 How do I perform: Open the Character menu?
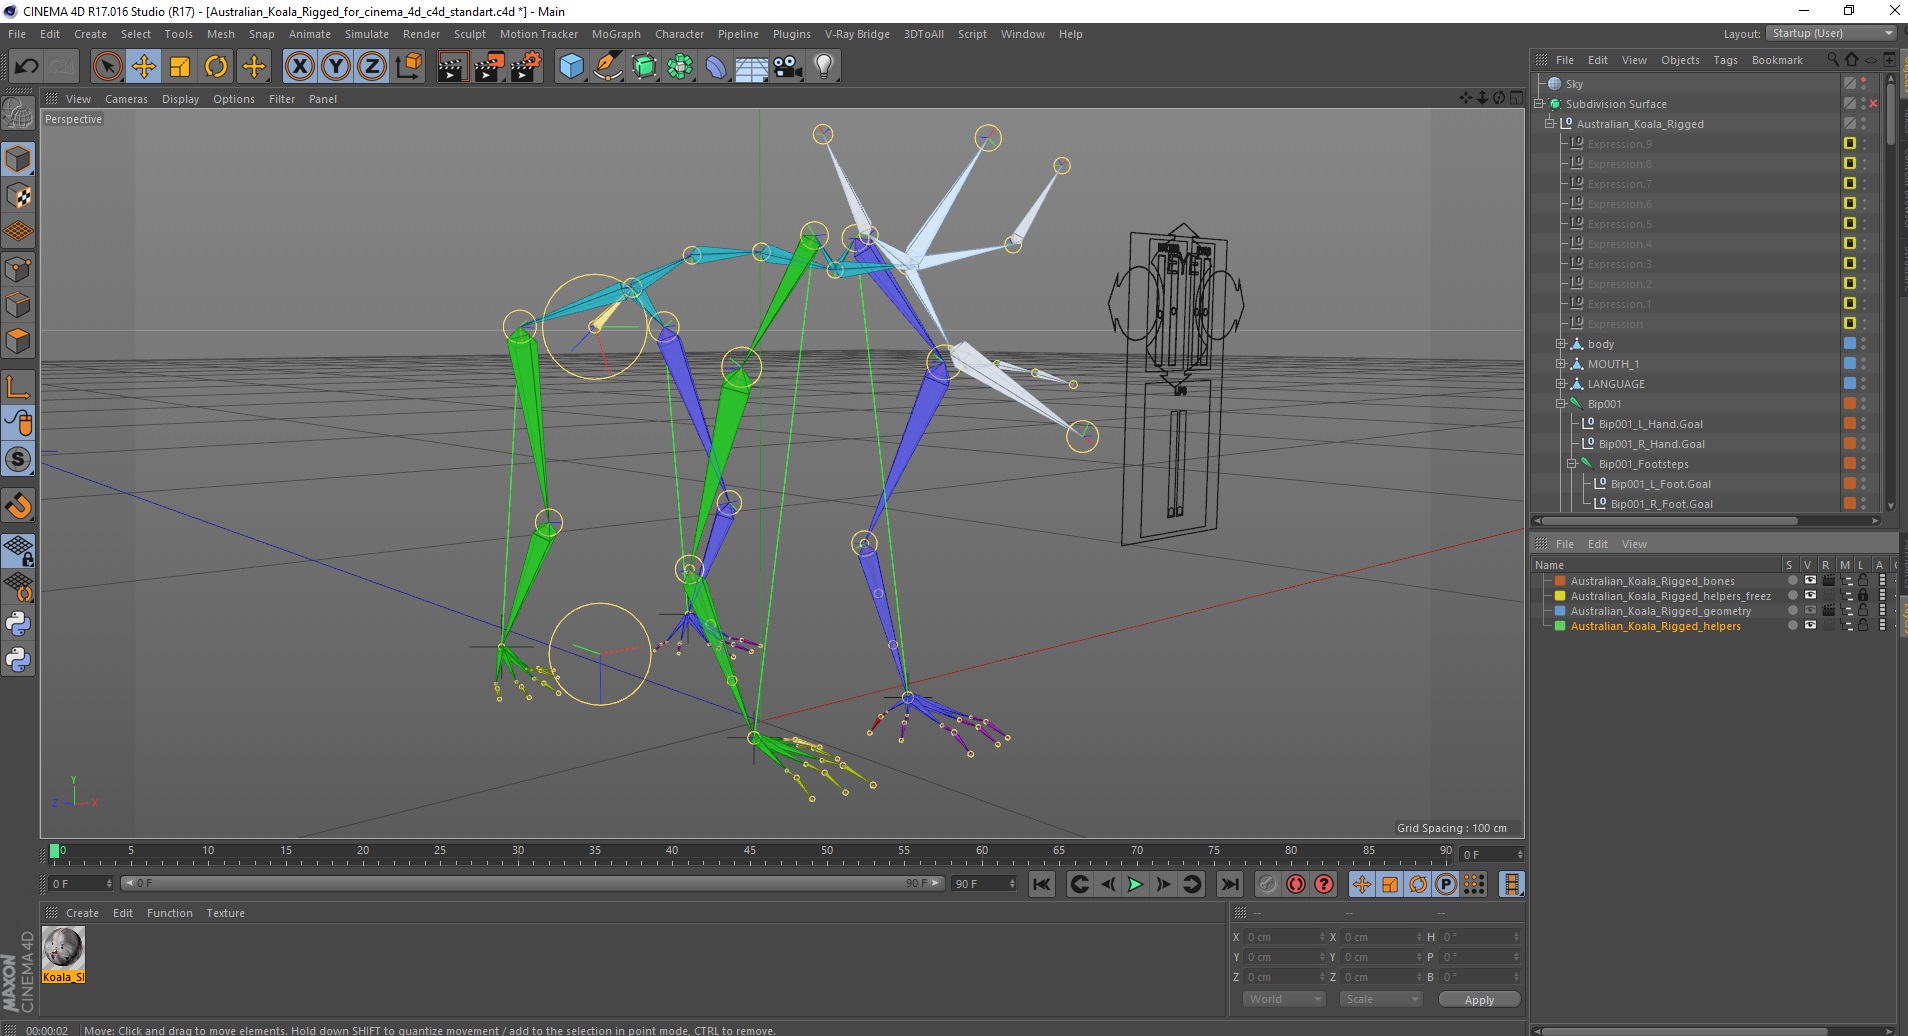(679, 34)
